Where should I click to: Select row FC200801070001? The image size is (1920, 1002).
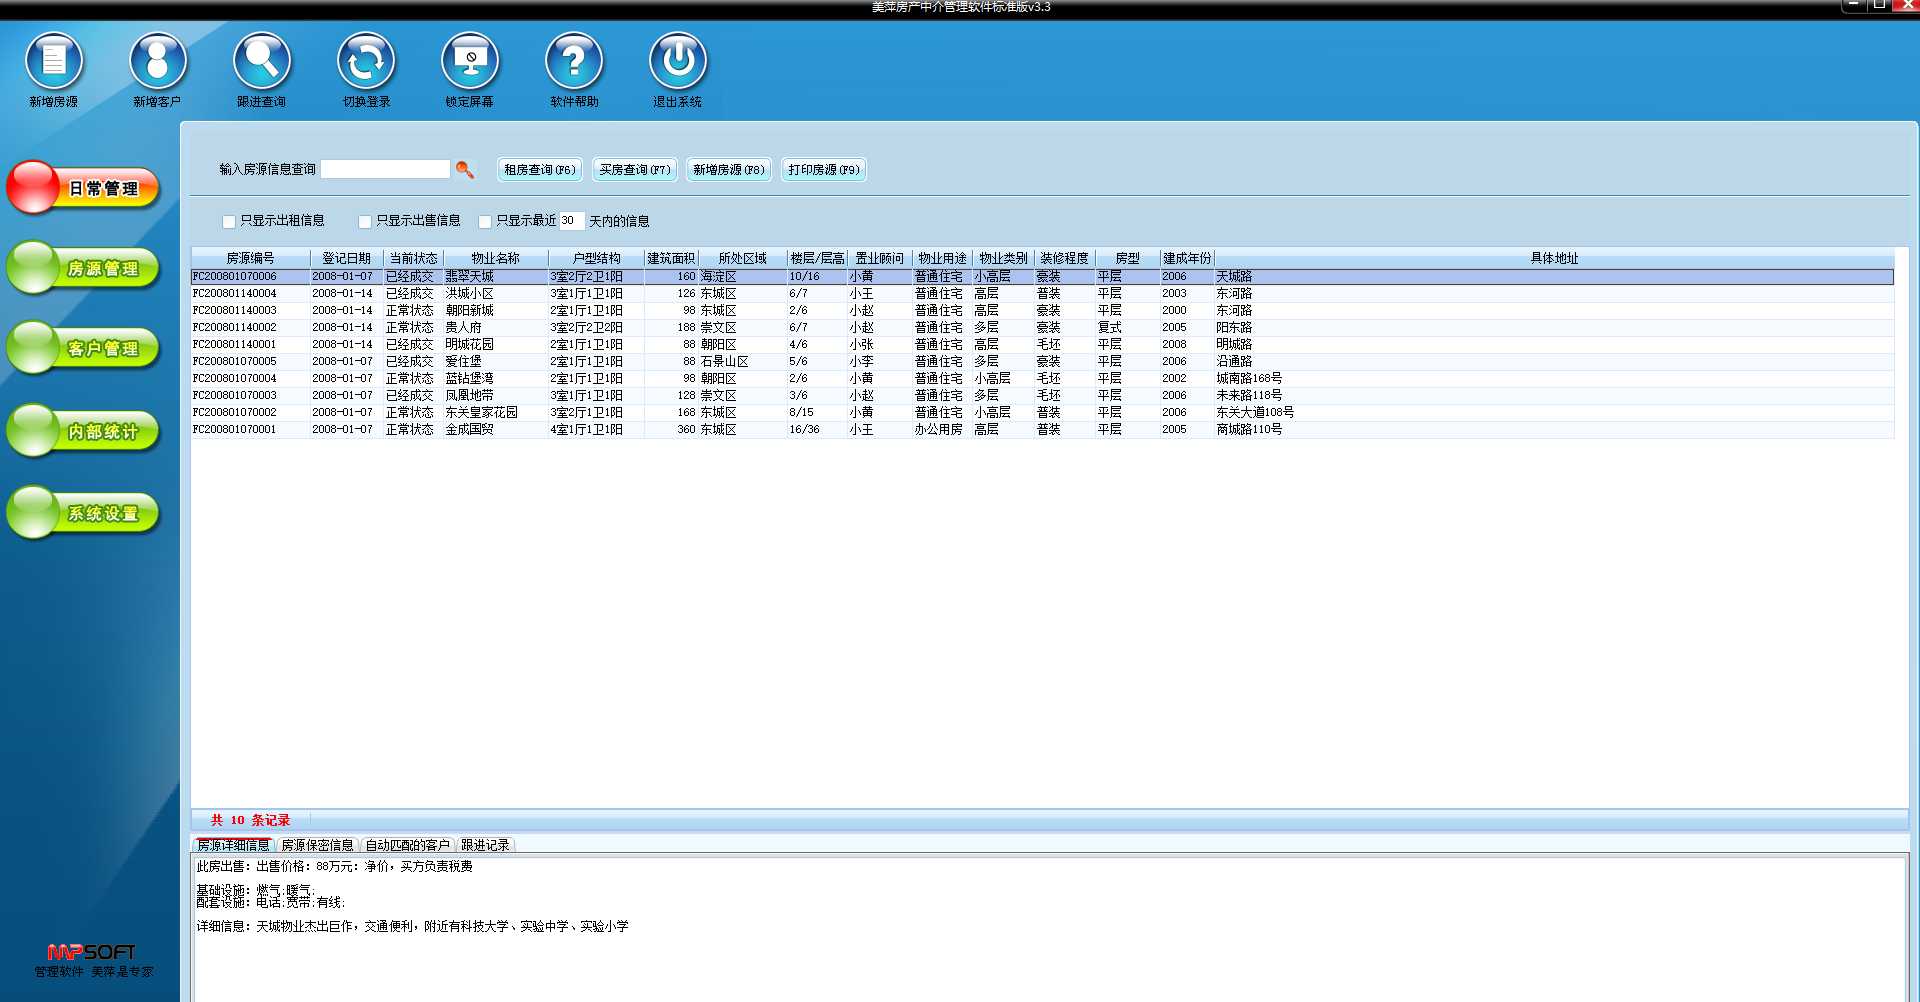tap(1042, 429)
